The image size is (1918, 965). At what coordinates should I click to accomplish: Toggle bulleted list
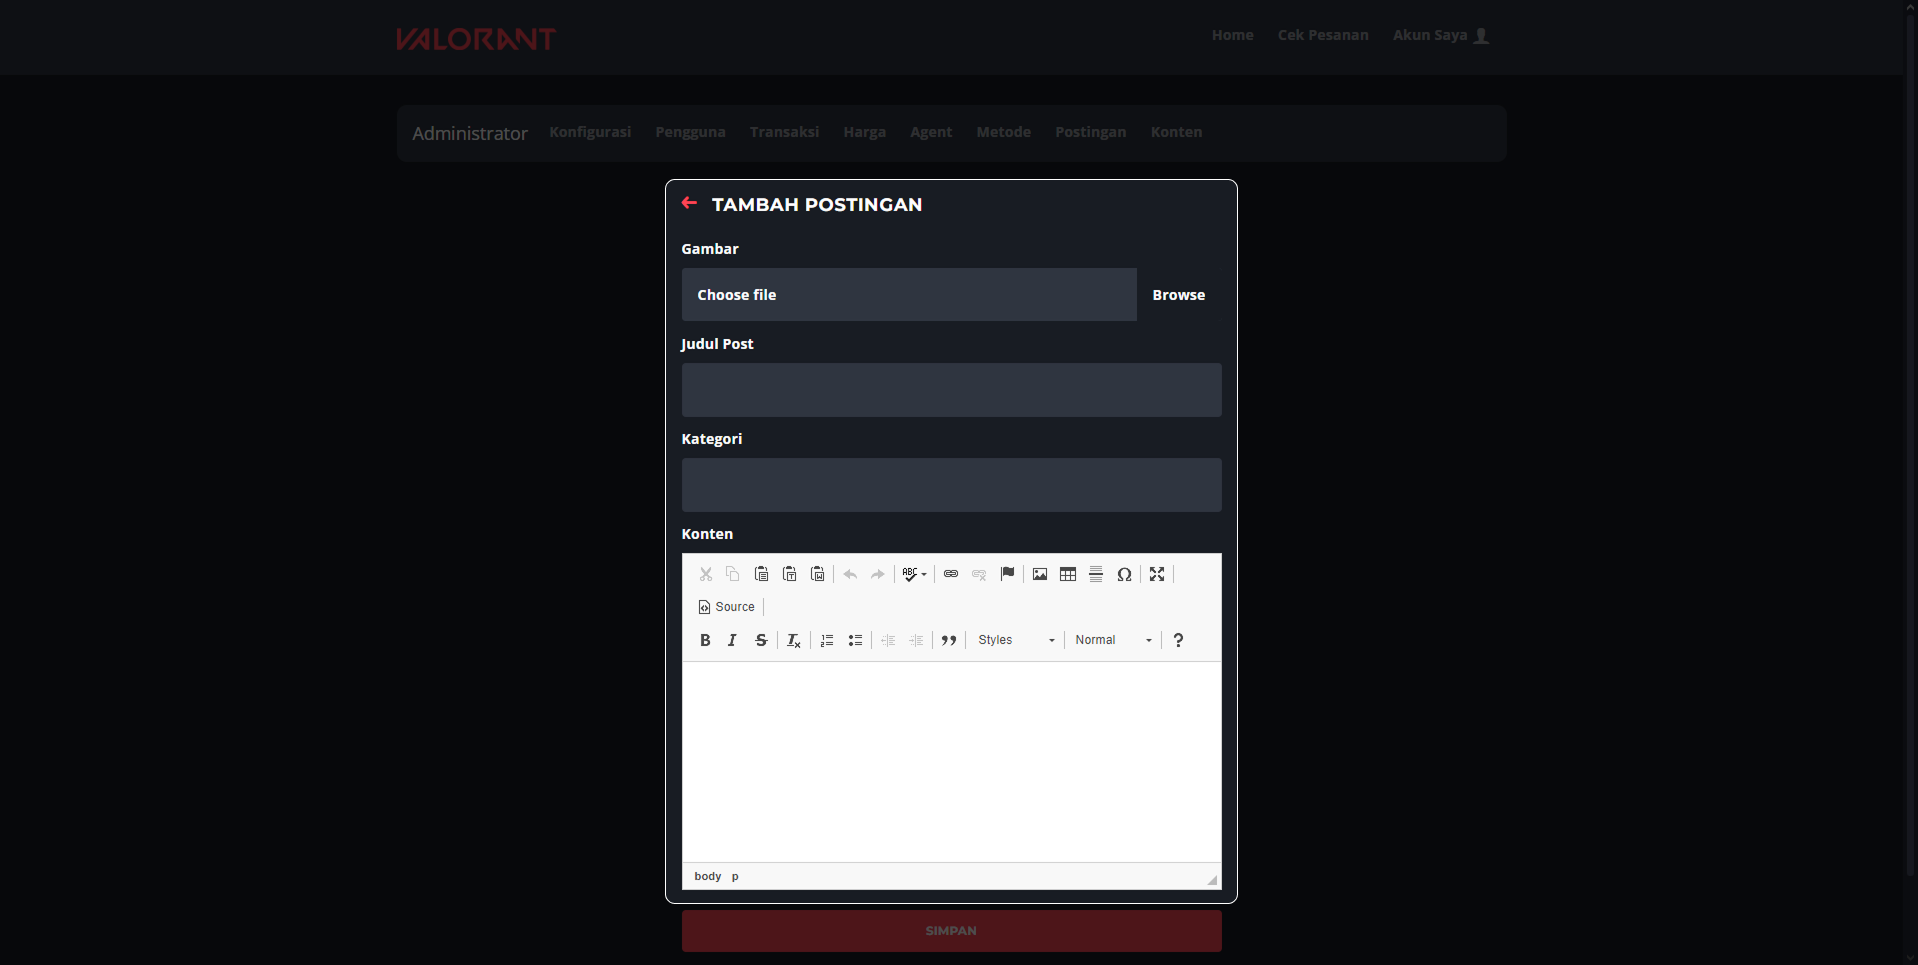pos(855,640)
